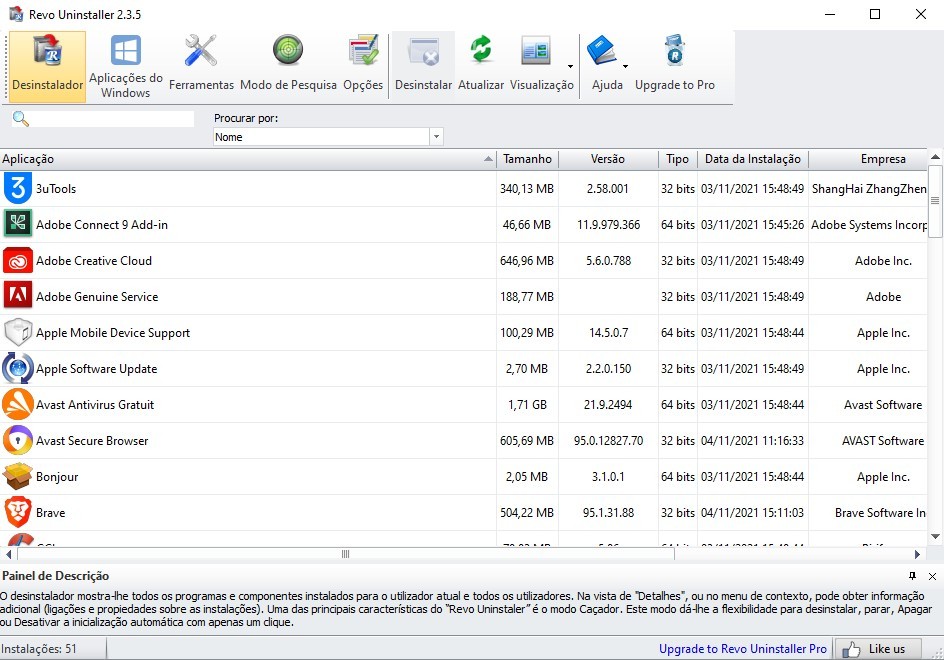944x660 pixels.
Task: Sort by Data da Instalação column
Action: (752, 159)
